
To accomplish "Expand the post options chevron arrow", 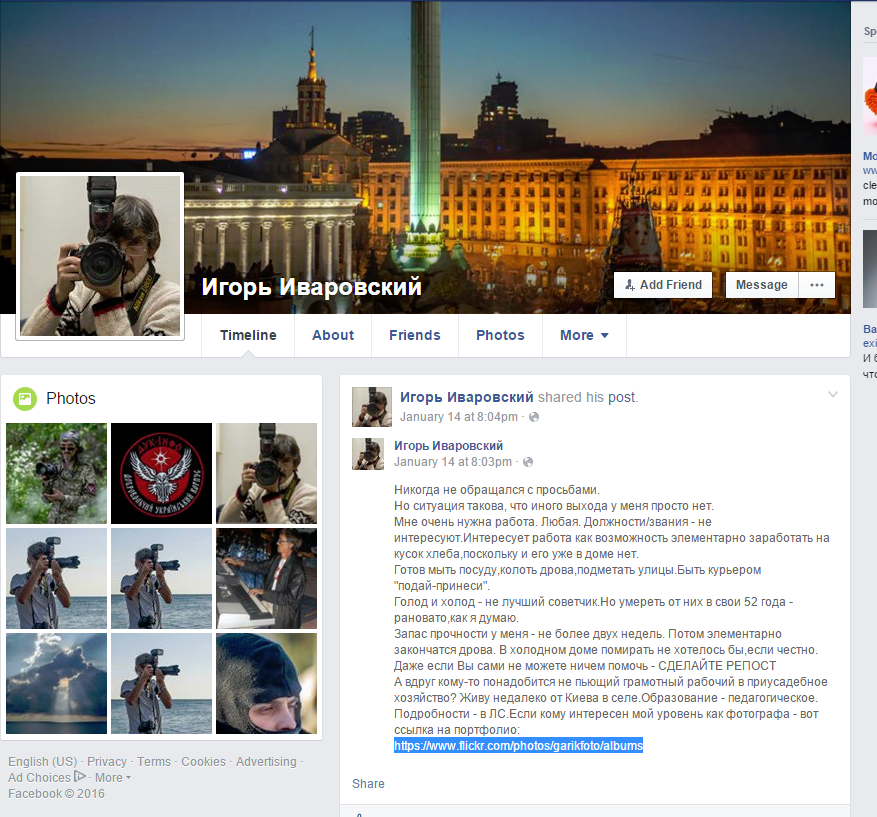I will click(x=832, y=396).
